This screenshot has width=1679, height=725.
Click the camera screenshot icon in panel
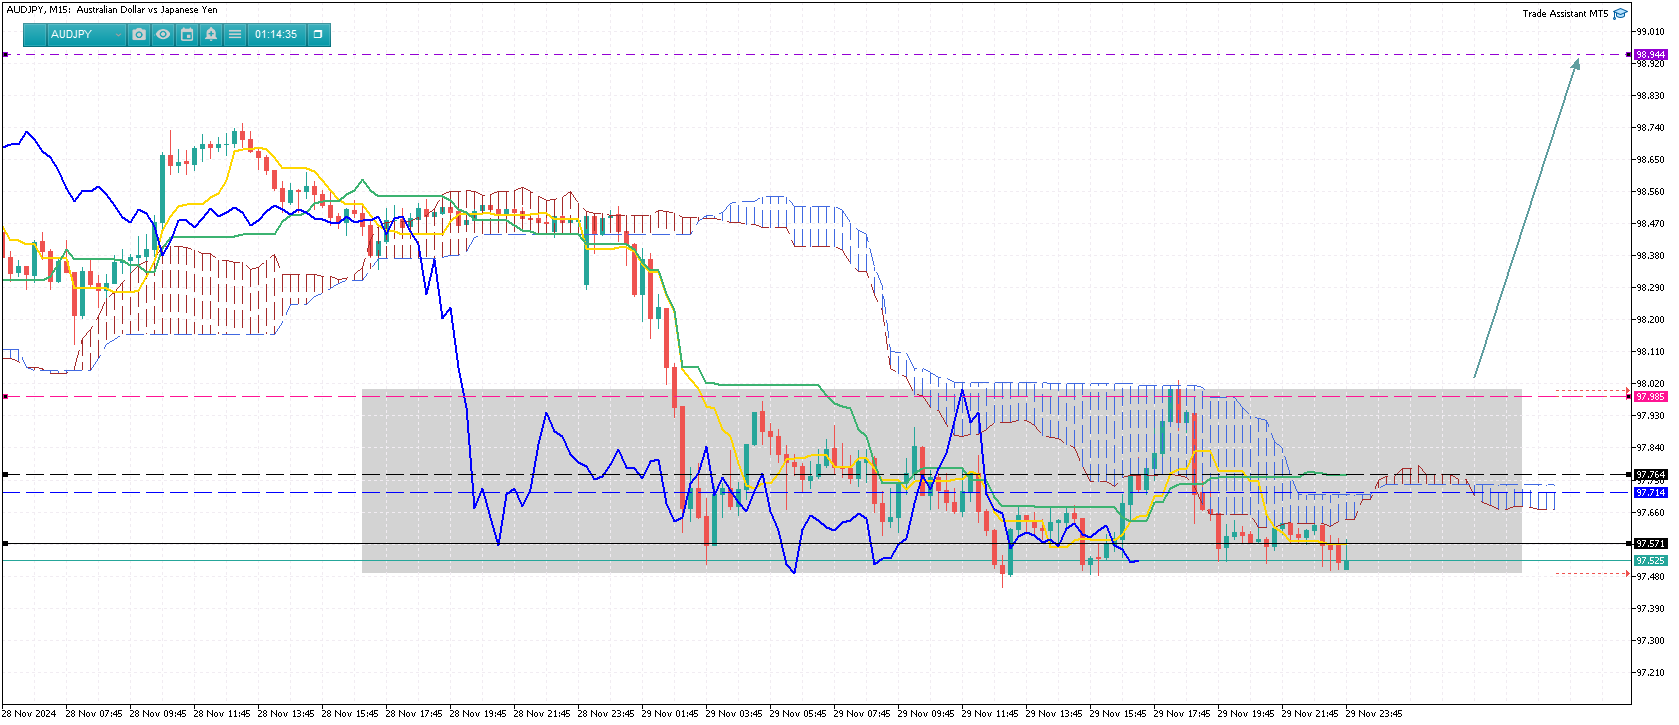pyautogui.click(x=139, y=34)
